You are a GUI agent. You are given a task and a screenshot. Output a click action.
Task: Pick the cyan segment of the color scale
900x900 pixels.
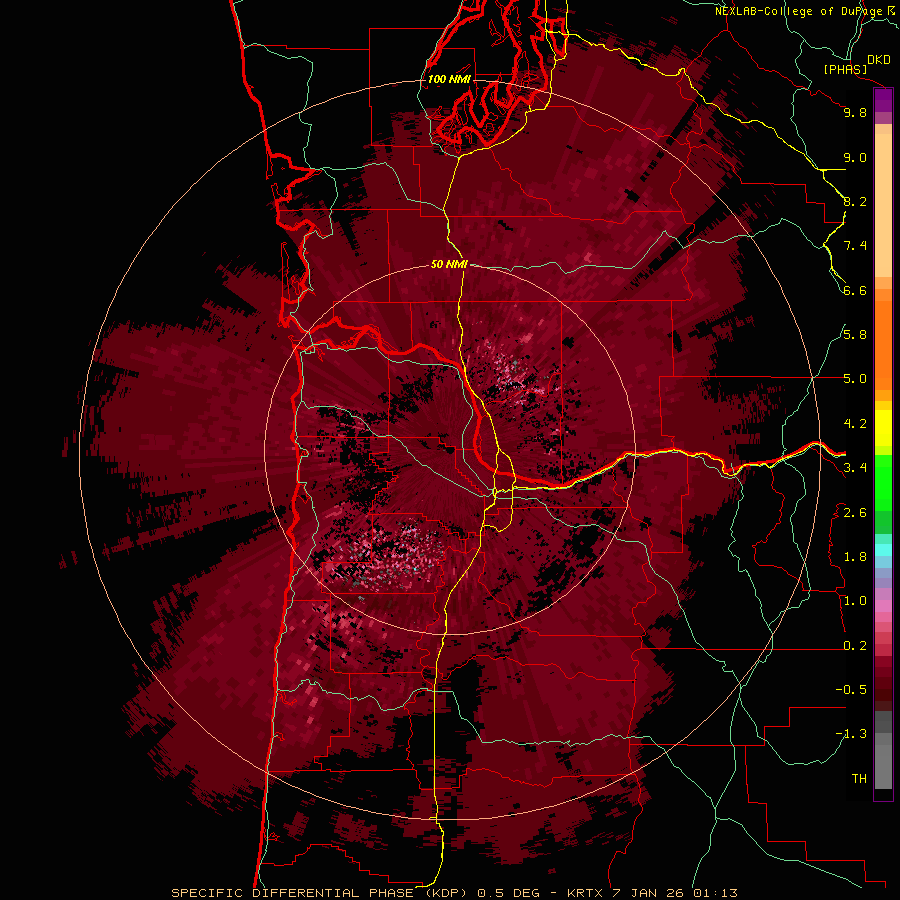883,549
